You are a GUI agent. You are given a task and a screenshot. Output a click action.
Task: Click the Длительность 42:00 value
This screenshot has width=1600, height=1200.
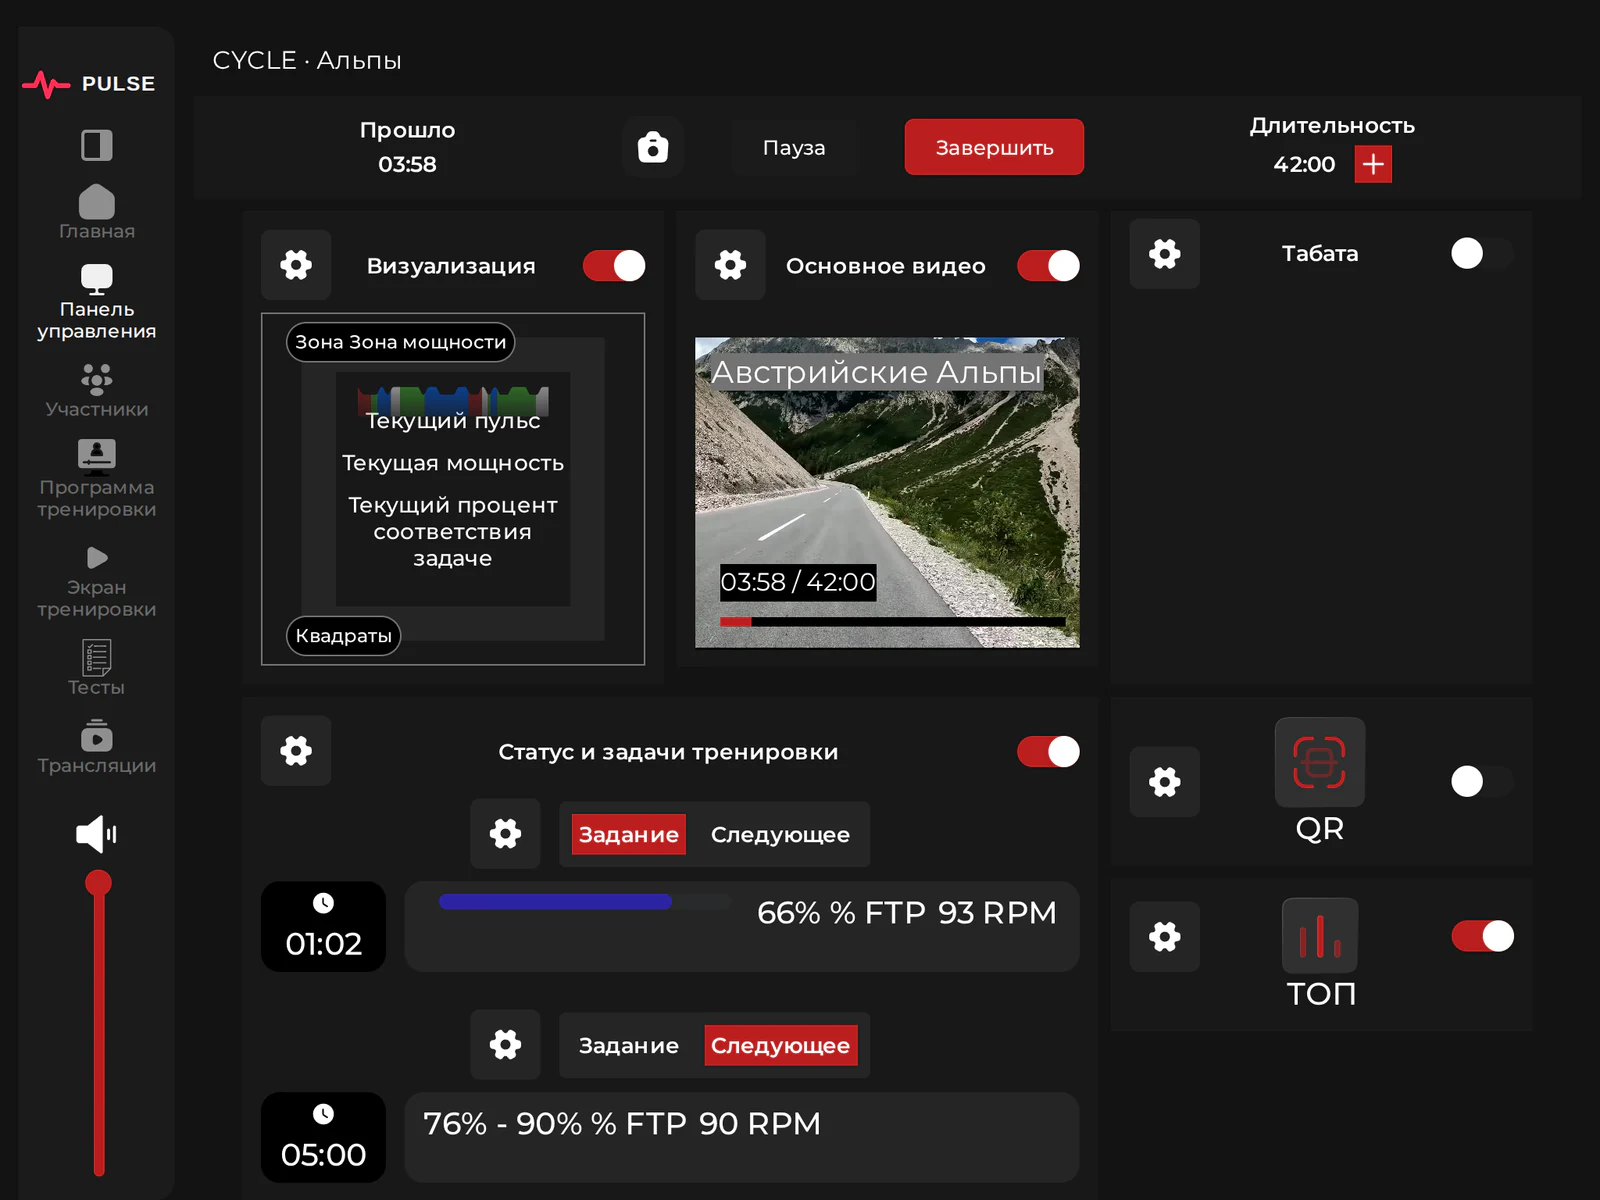tap(1304, 164)
